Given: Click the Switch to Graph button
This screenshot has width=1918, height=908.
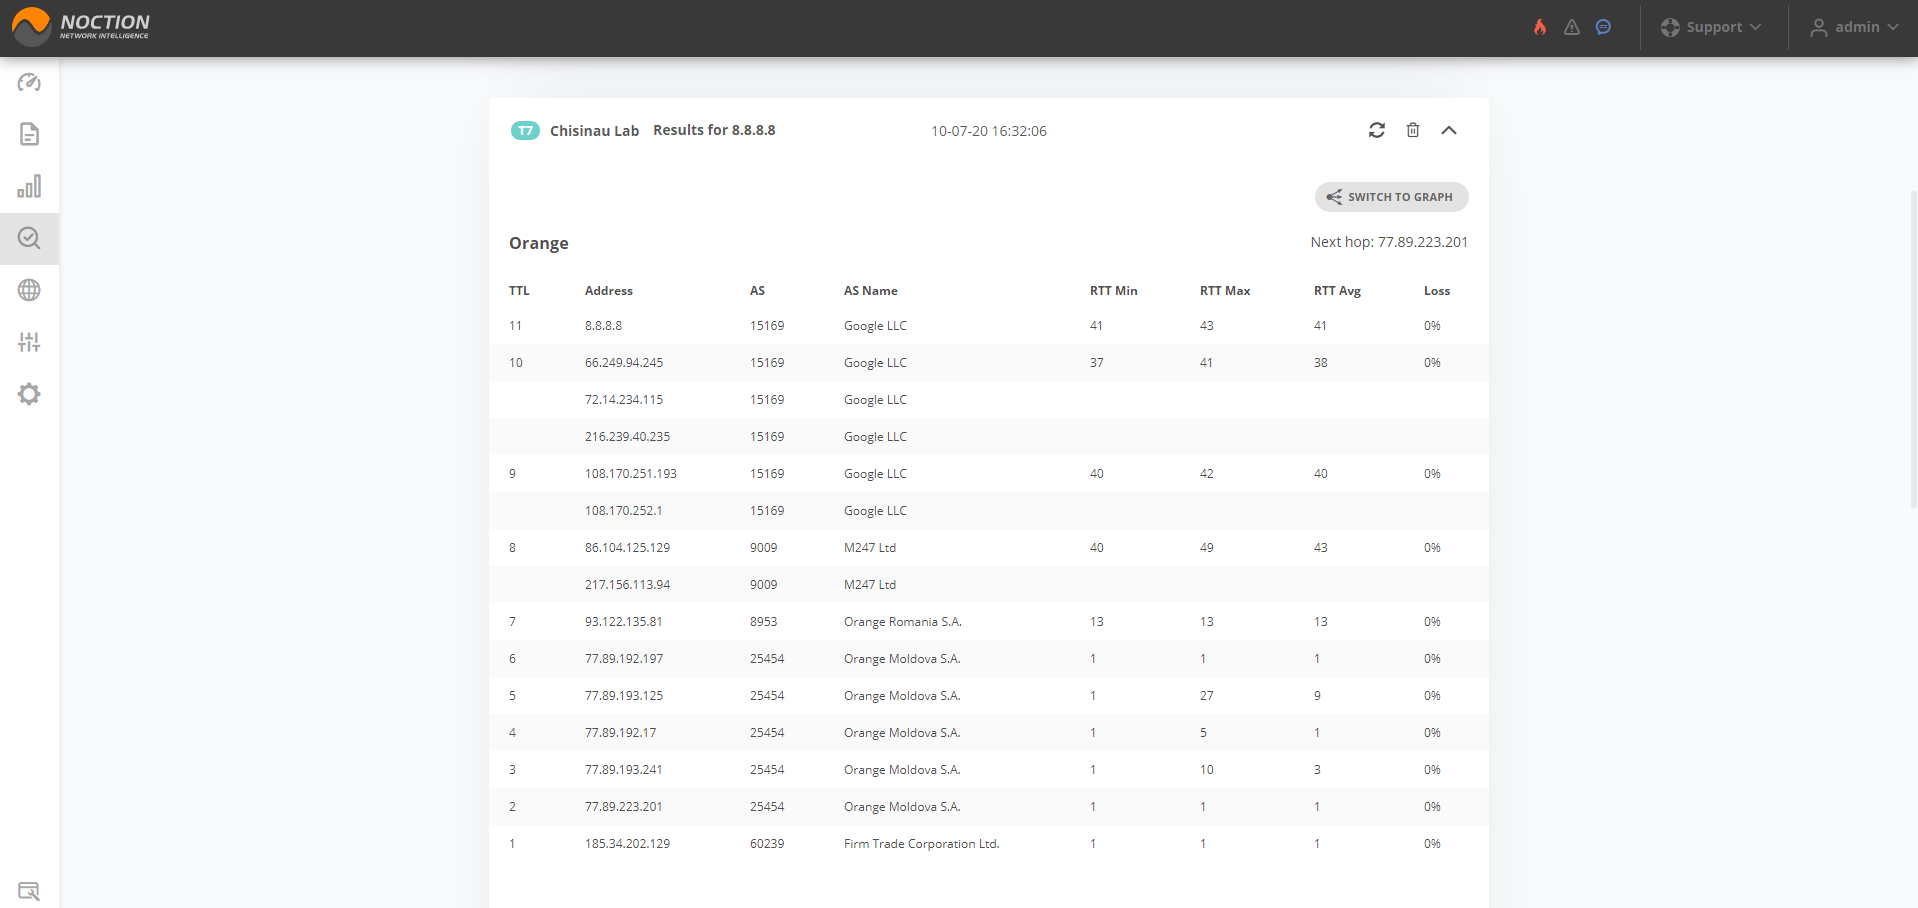Looking at the screenshot, I should tap(1391, 197).
